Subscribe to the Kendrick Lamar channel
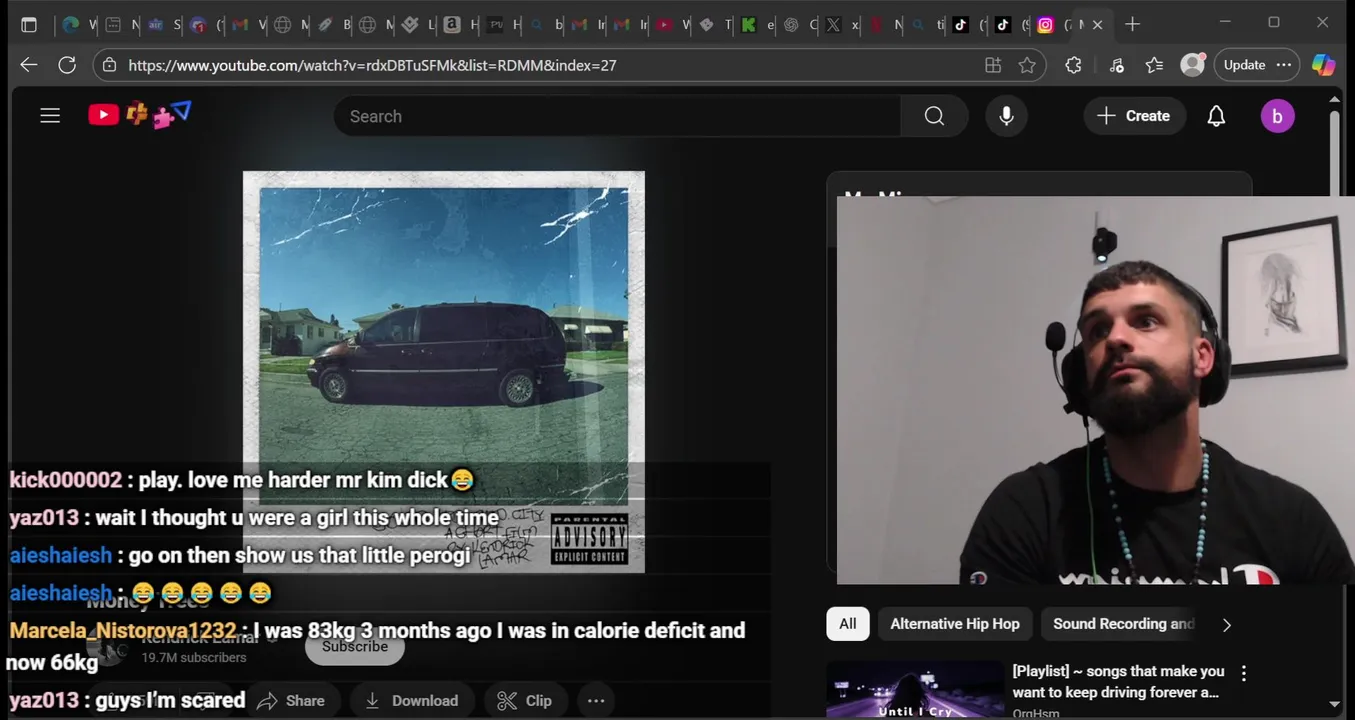 (x=355, y=646)
